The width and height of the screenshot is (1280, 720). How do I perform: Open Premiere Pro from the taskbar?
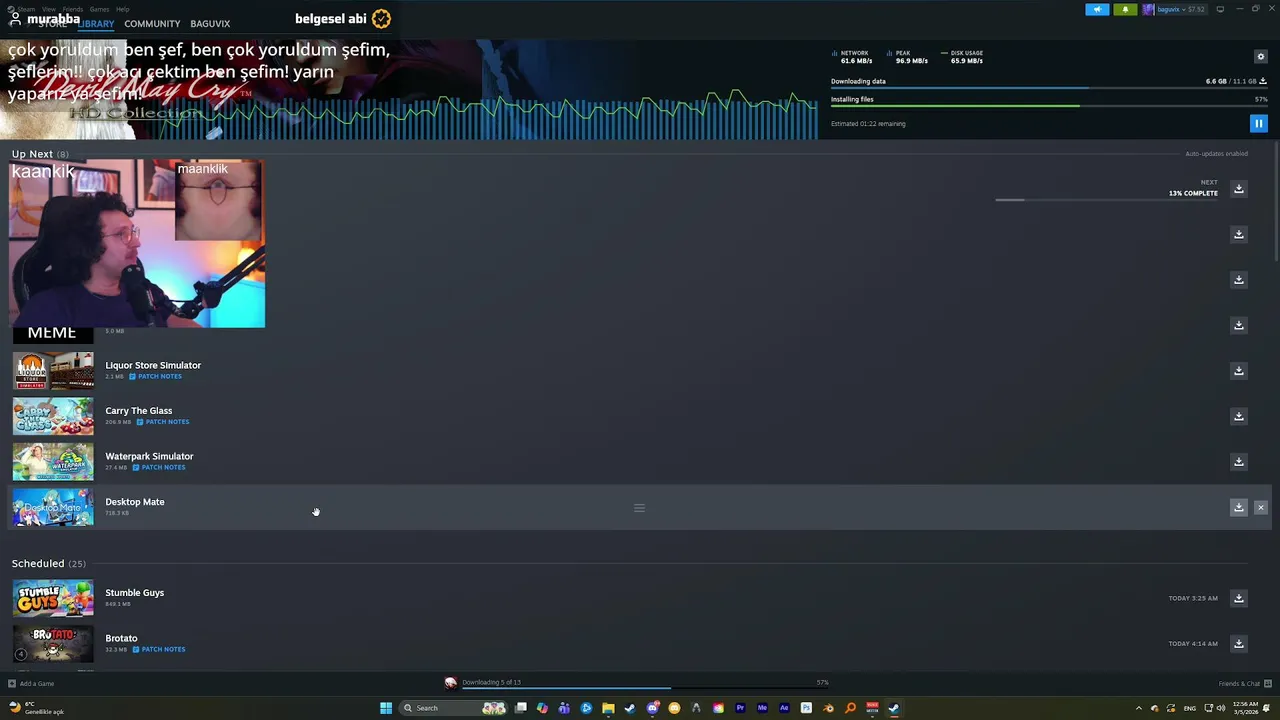(740, 708)
